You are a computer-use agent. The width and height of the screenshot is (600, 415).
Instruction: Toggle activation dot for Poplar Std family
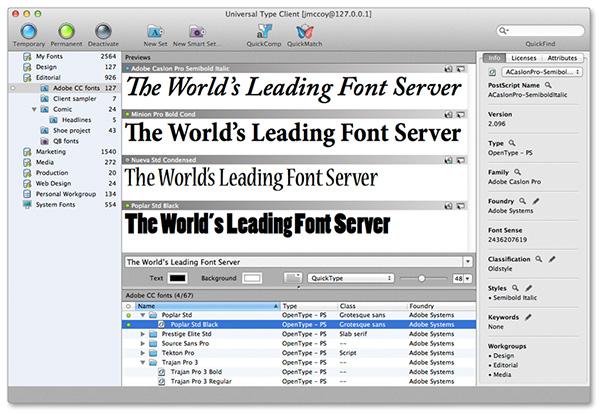pyautogui.click(x=128, y=314)
